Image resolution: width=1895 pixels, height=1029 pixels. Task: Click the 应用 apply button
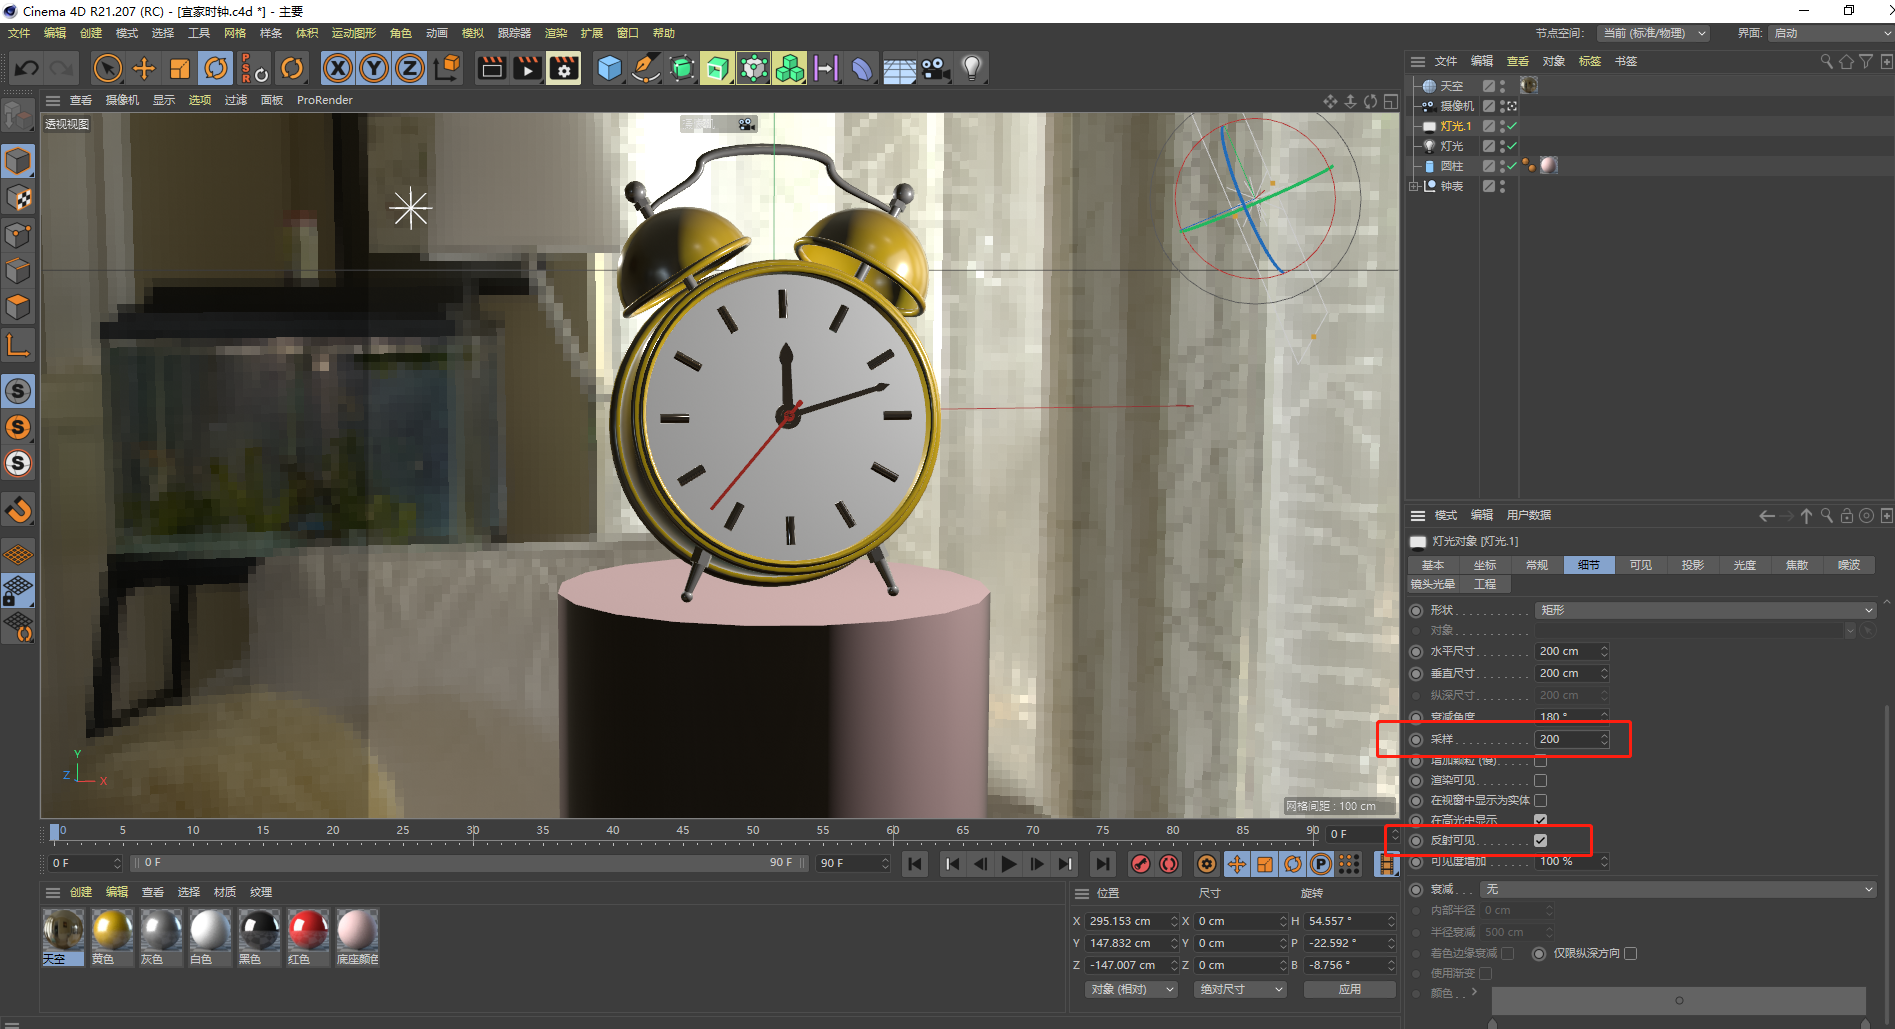pos(1350,989)
